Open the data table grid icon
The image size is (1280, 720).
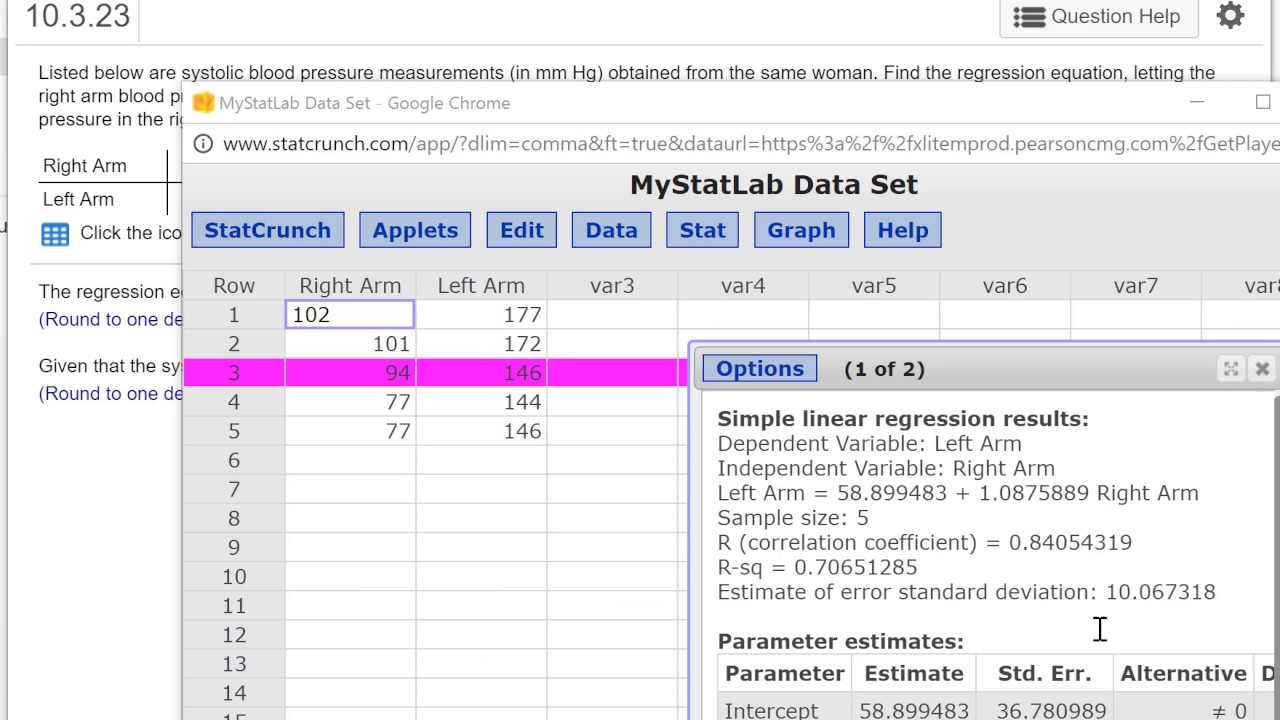55,234
